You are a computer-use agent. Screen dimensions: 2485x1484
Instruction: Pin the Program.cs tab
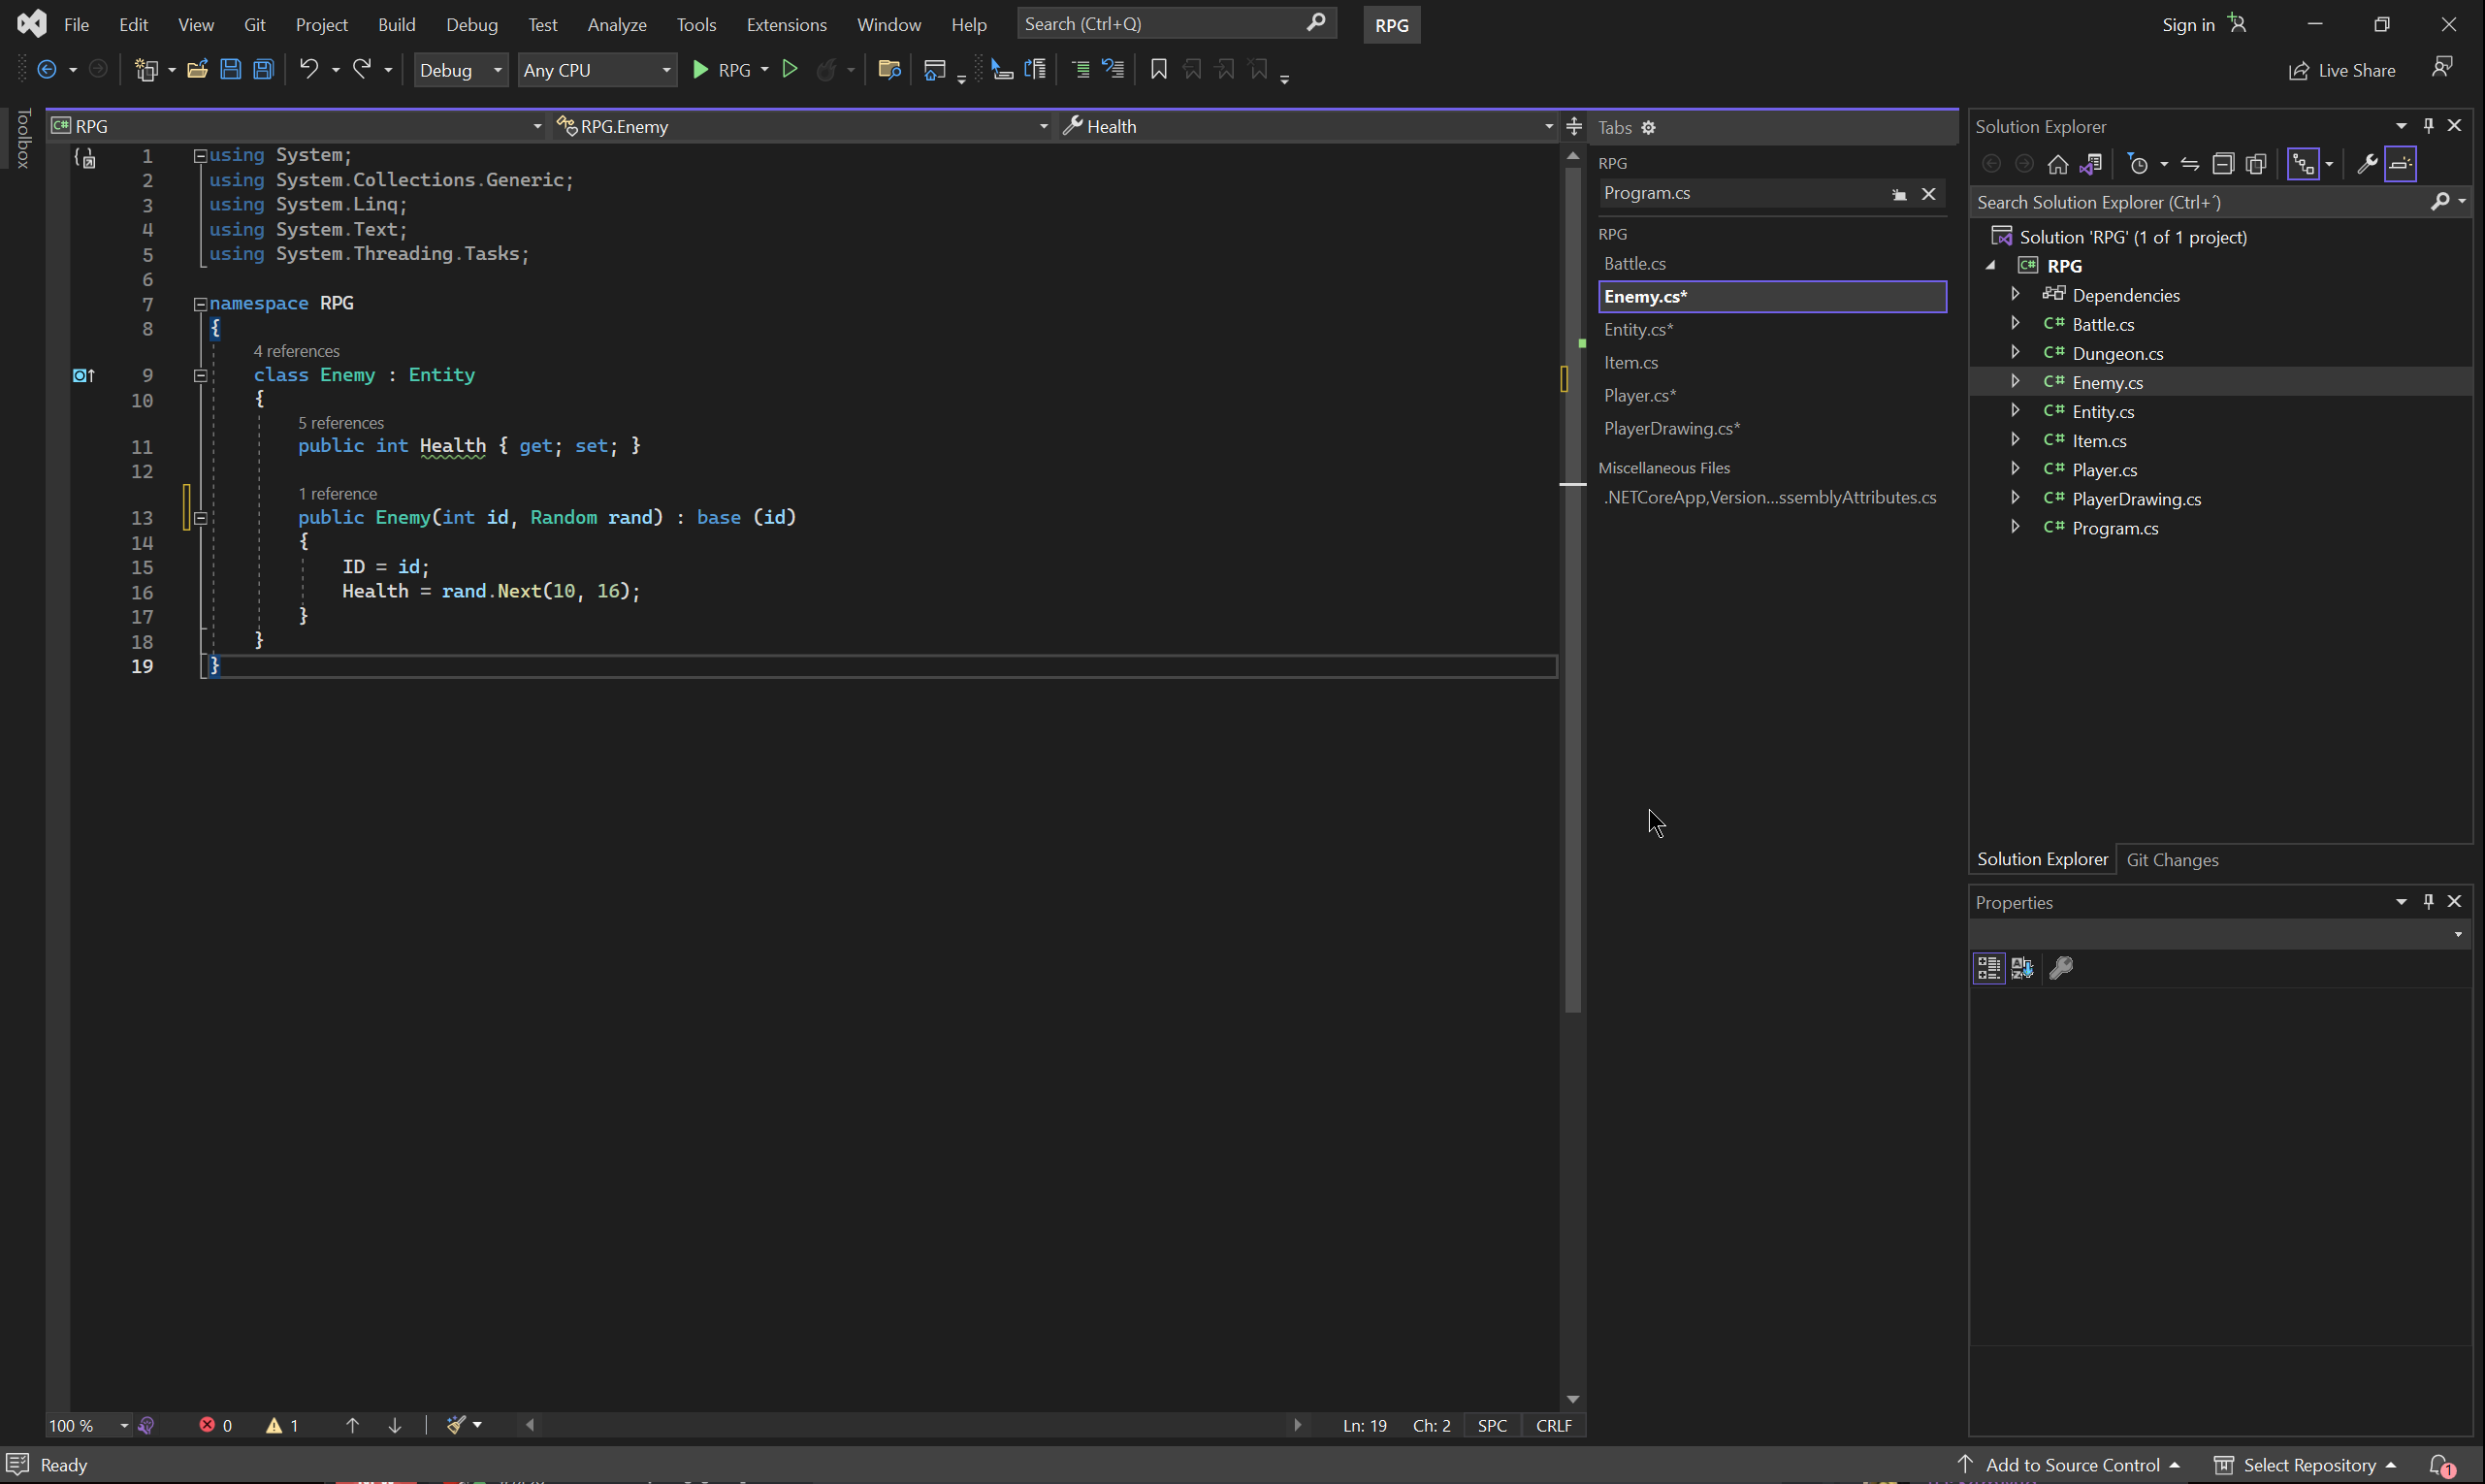click(1898, 195)
